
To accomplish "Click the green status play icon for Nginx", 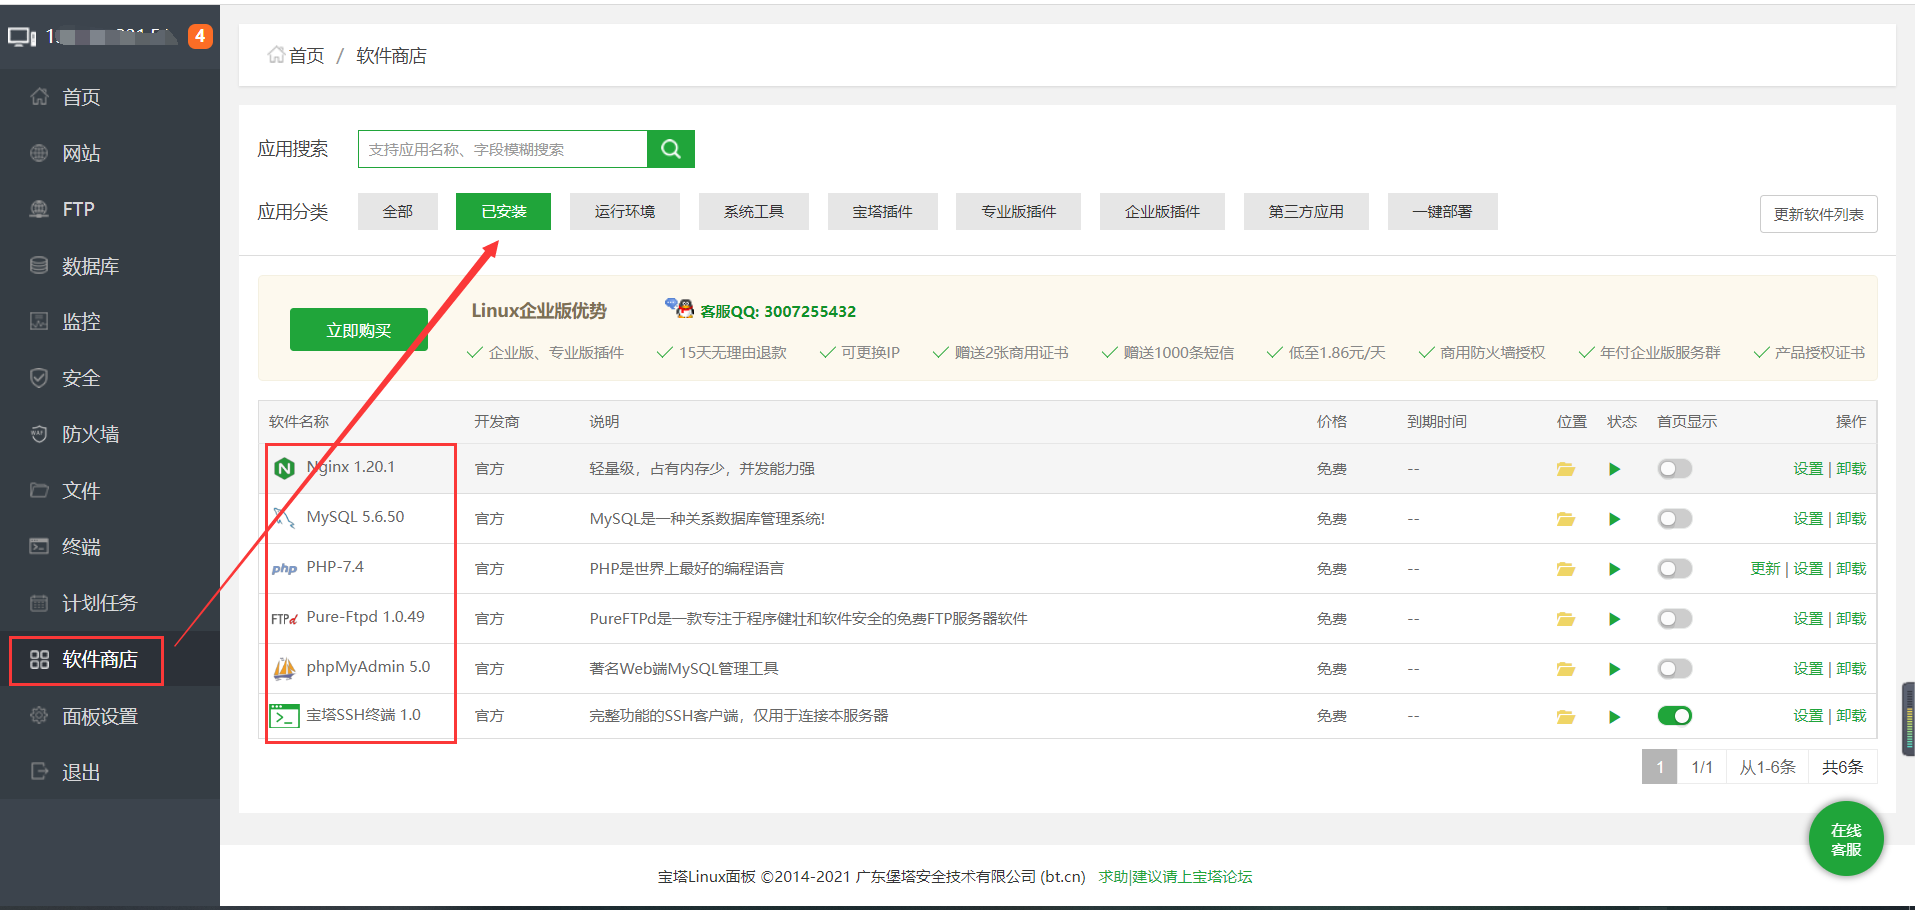I will click(x=1614, y=469).
